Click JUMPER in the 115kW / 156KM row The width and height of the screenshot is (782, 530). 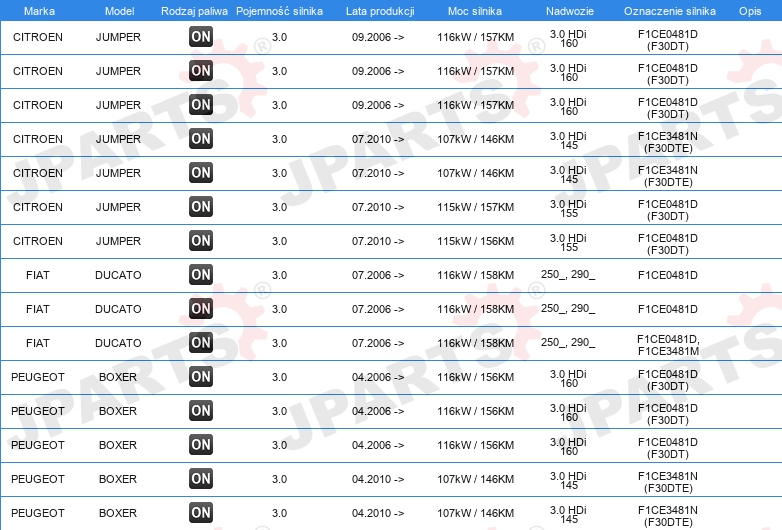click(118, 241)
